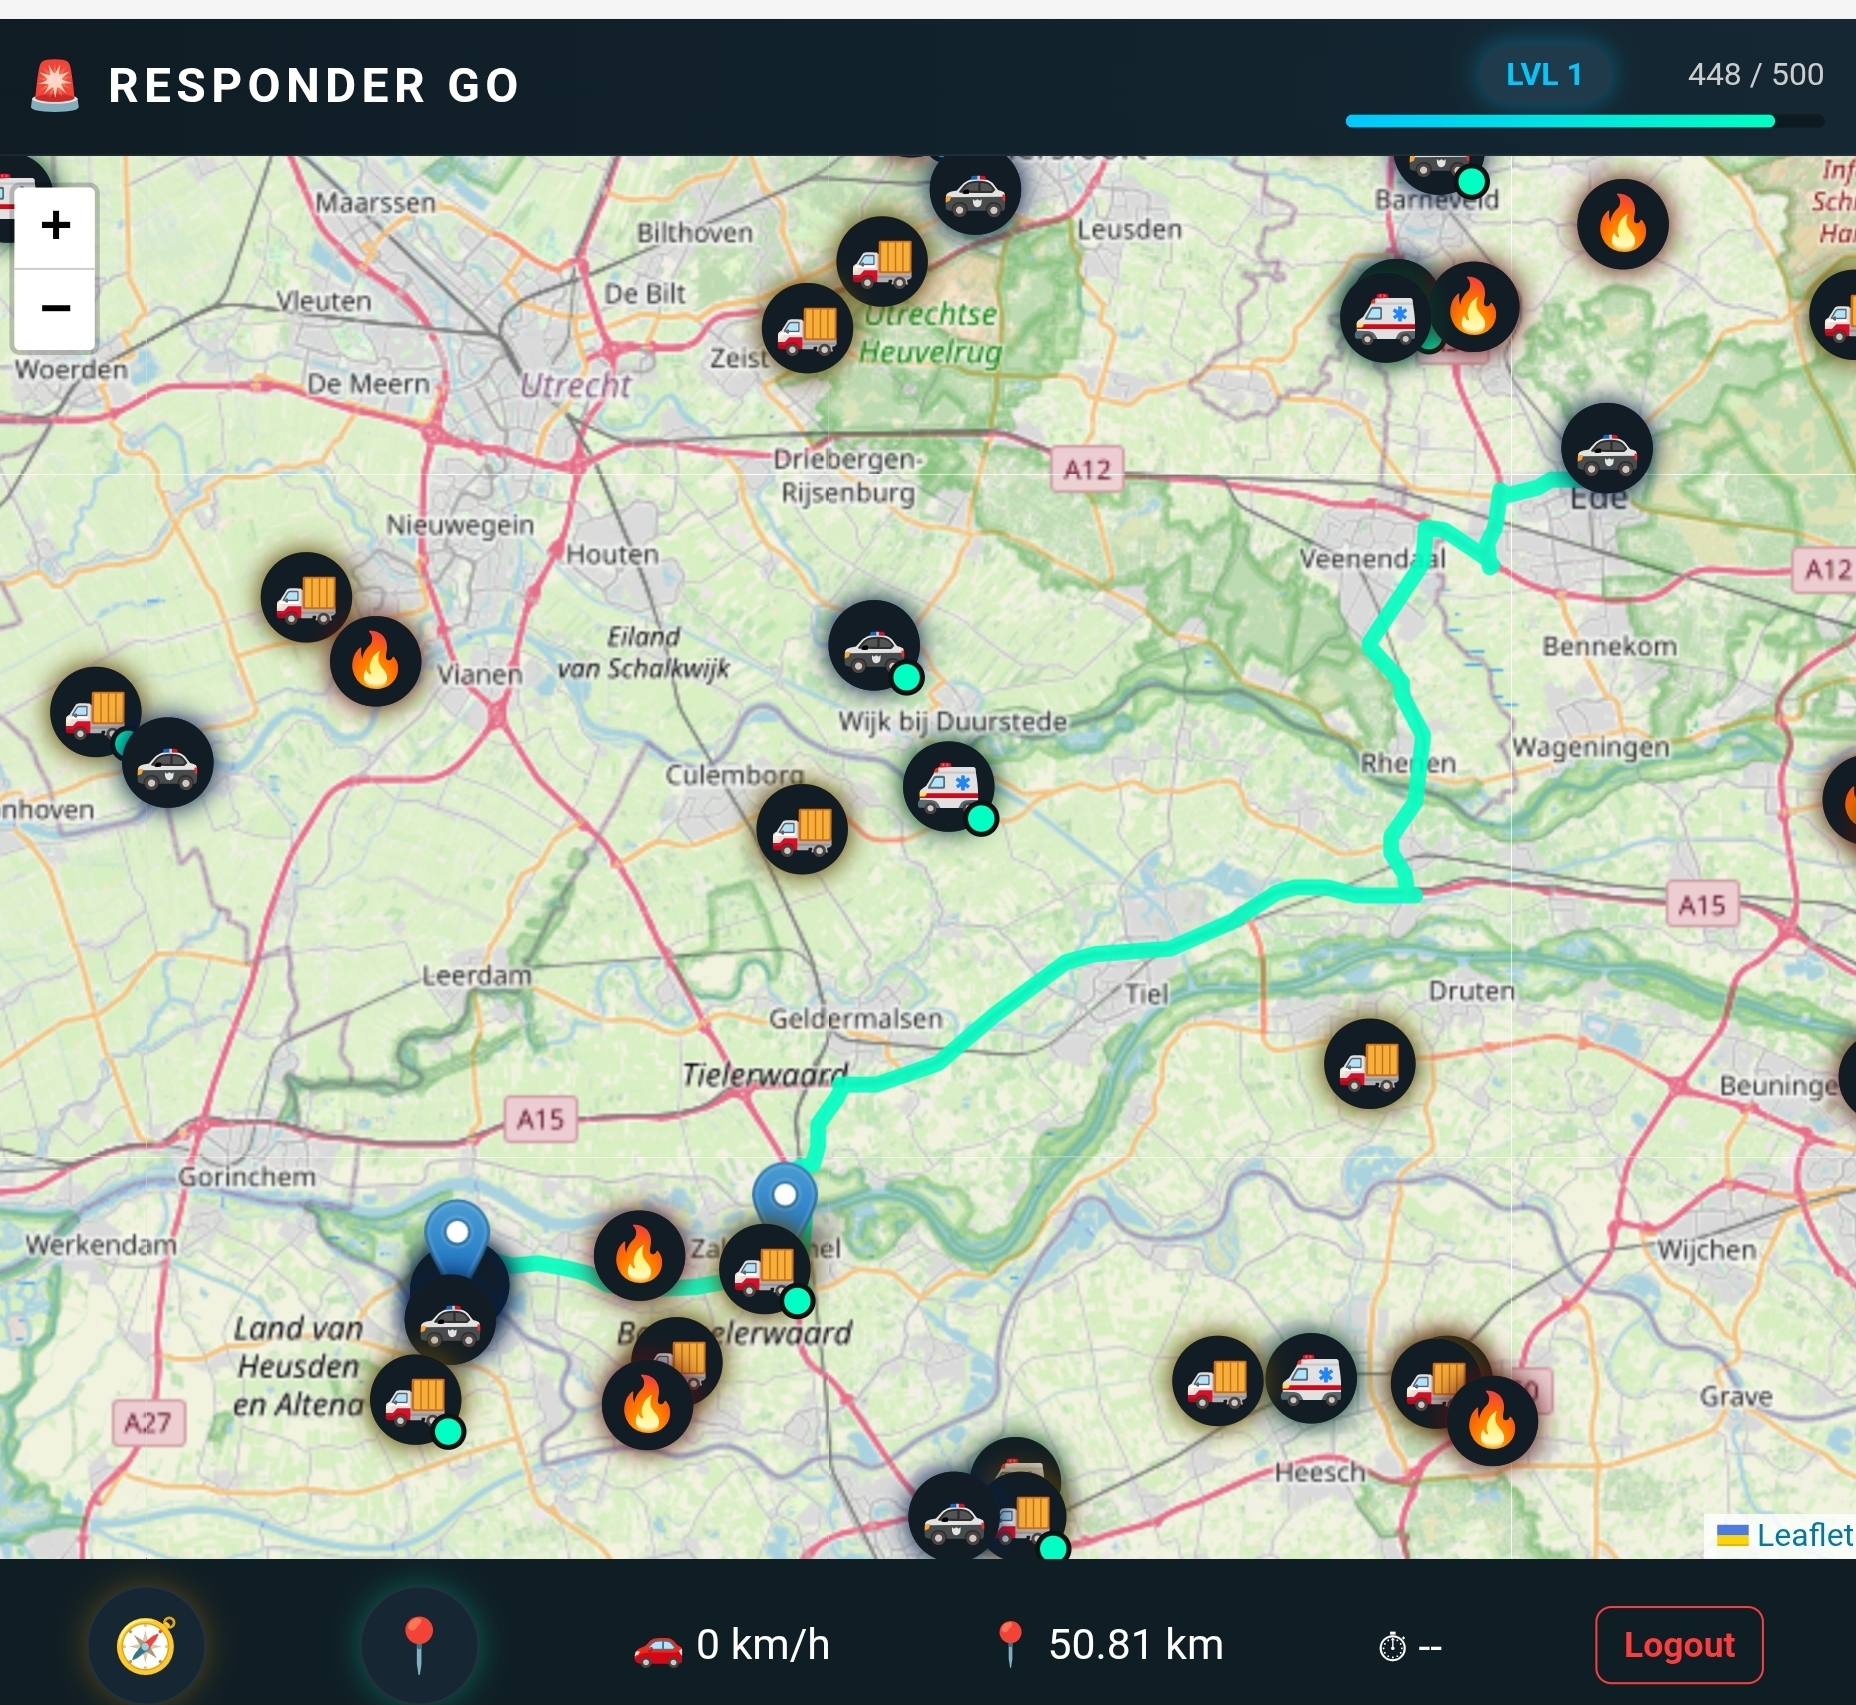1856x1705 pixels.
Task: Open the ambulance marker near Wijk bij Duurstede
Action: point(948,788)
